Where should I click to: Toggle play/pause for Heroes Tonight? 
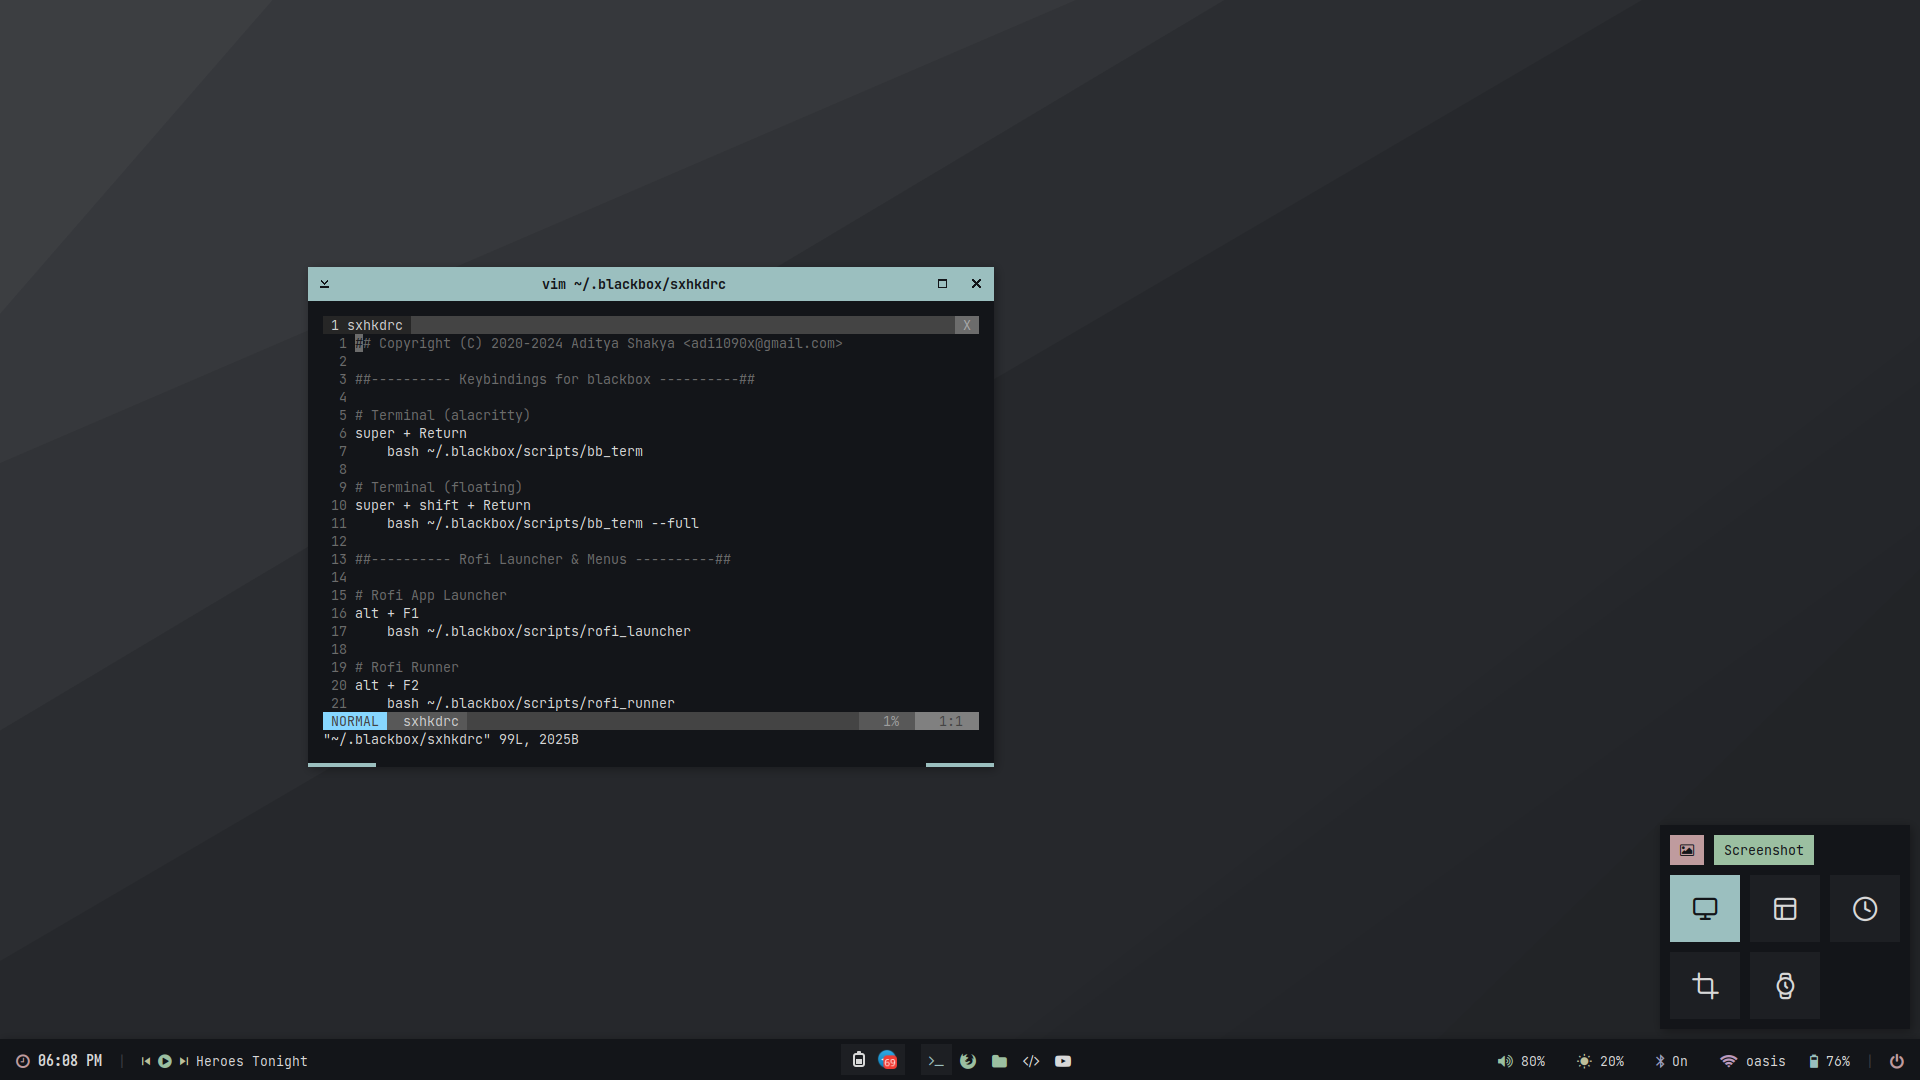coord(165,1061)
